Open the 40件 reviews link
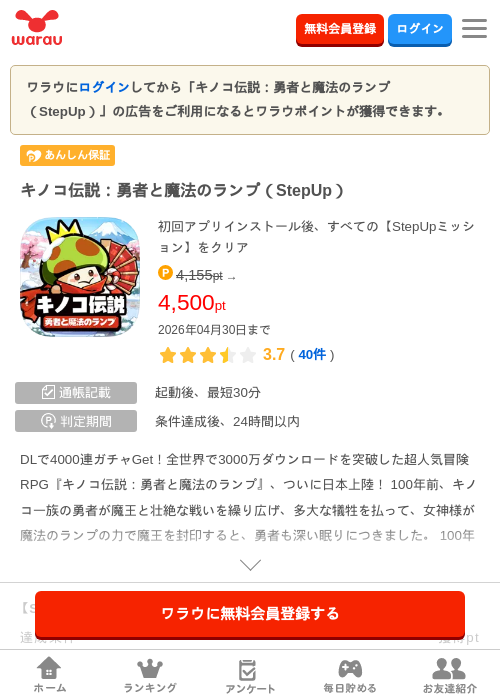The width and height of the screenshot is (500, 700). coord(312,355)
